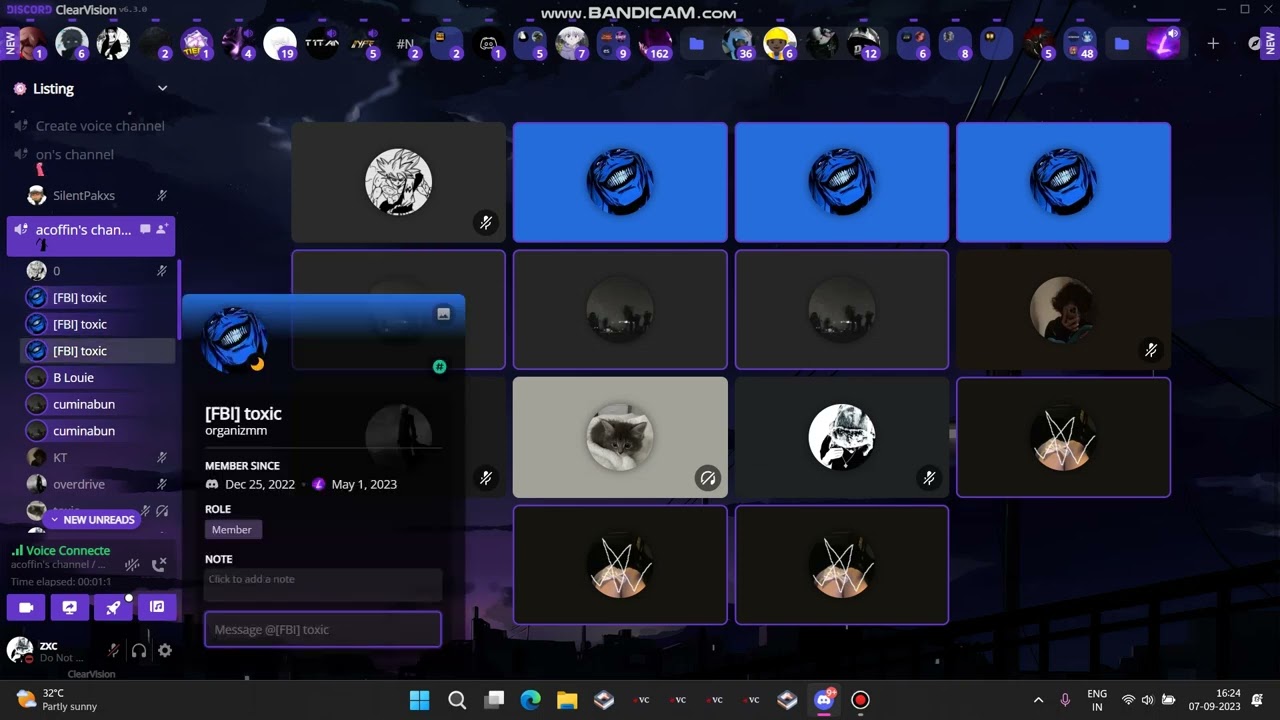Toggle noise suppression next to Voice Connected
This screenshot has width=1280, height=720.
(x=131, y=565)
